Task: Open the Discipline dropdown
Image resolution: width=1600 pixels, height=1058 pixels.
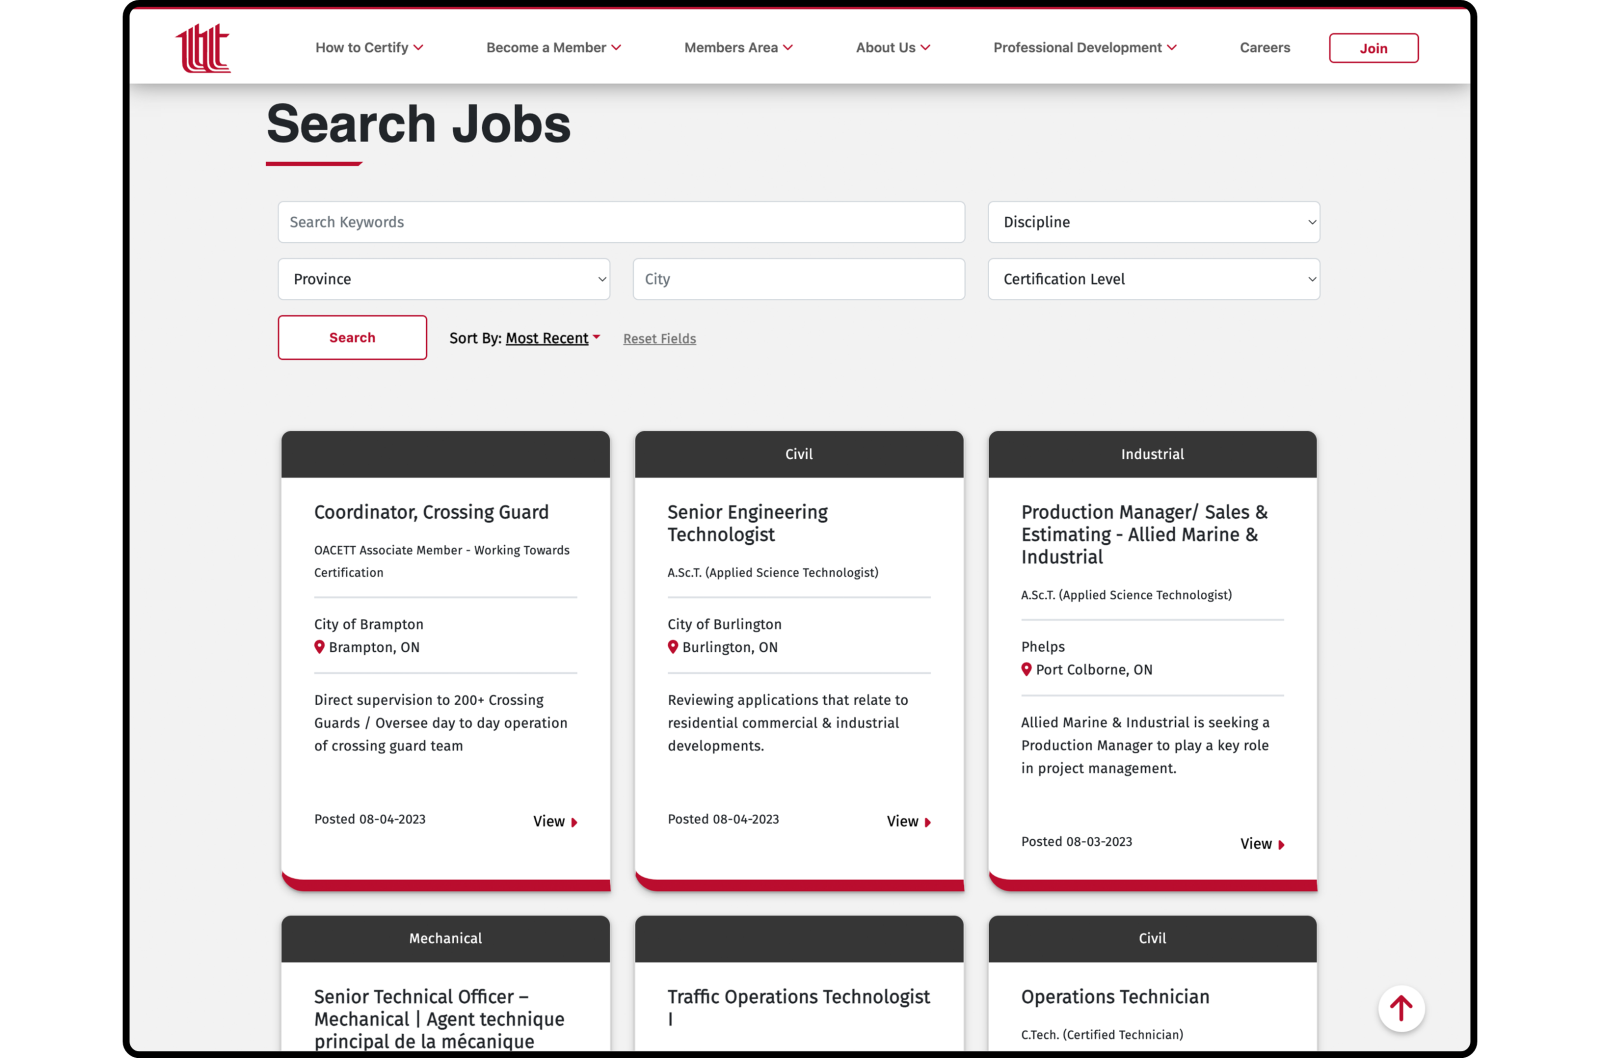Action: (1153, 222)
